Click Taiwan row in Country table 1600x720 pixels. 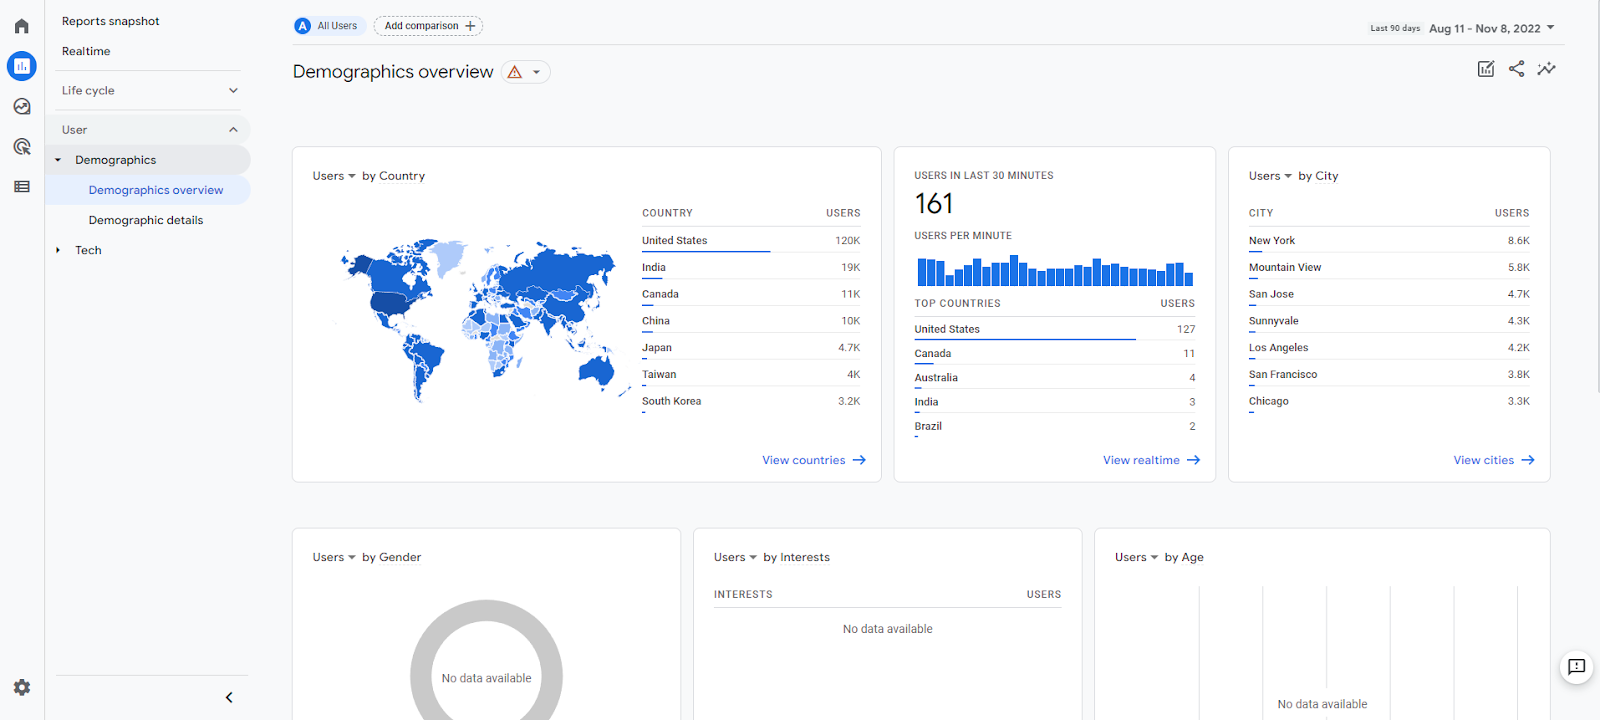point(751,374)
